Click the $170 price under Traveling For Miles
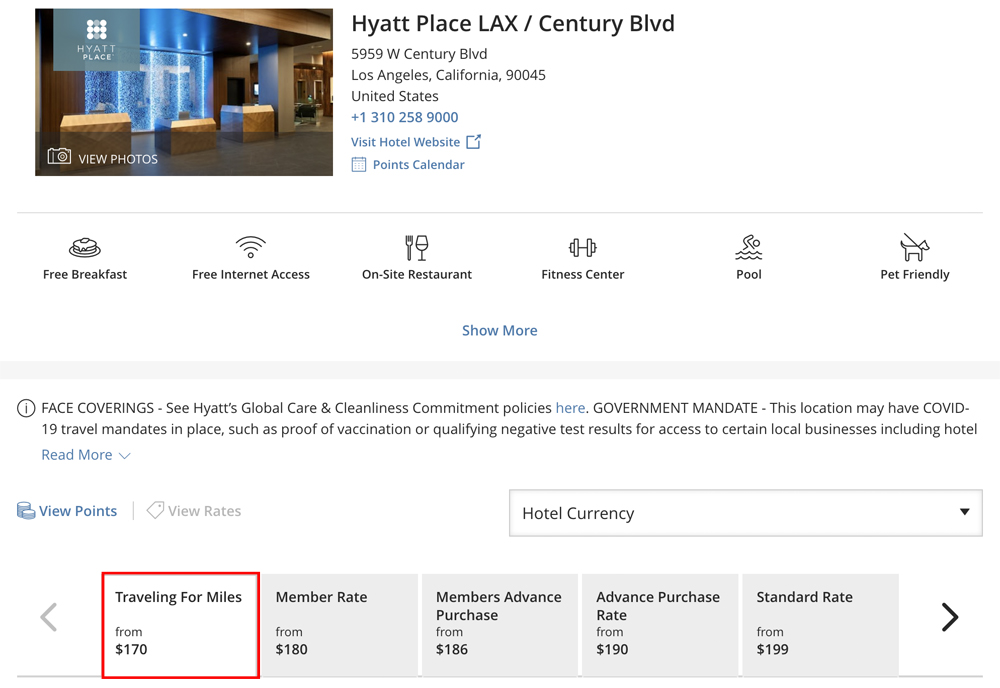 point(131,650)
